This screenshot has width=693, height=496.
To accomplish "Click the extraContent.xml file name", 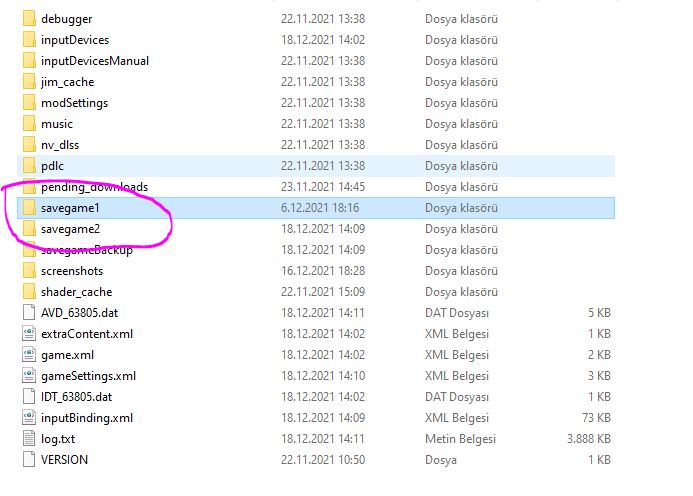I will [x=87, y=334].
